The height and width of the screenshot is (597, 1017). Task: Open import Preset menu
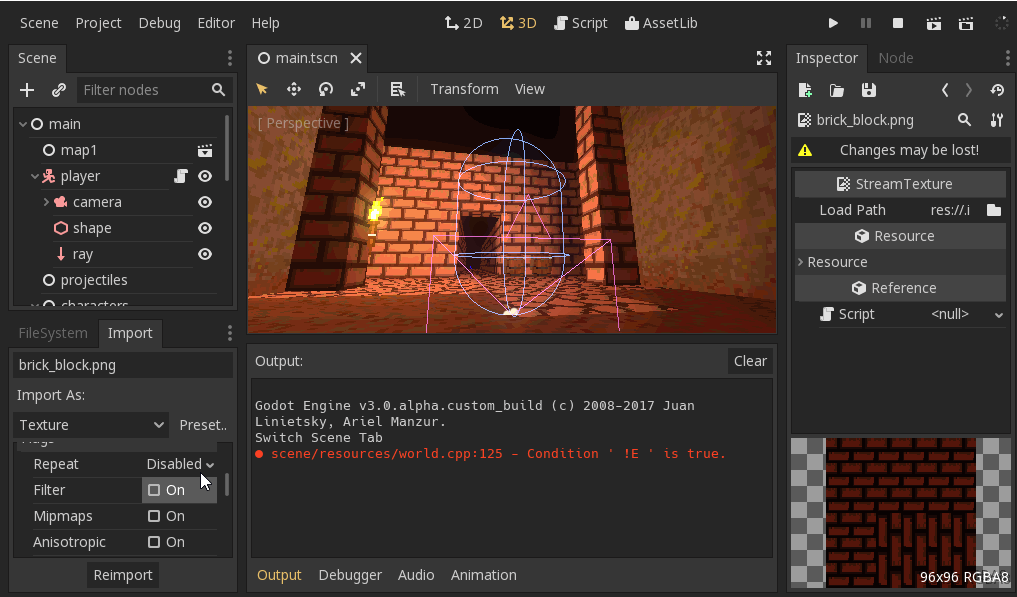(x=203, y=425)
